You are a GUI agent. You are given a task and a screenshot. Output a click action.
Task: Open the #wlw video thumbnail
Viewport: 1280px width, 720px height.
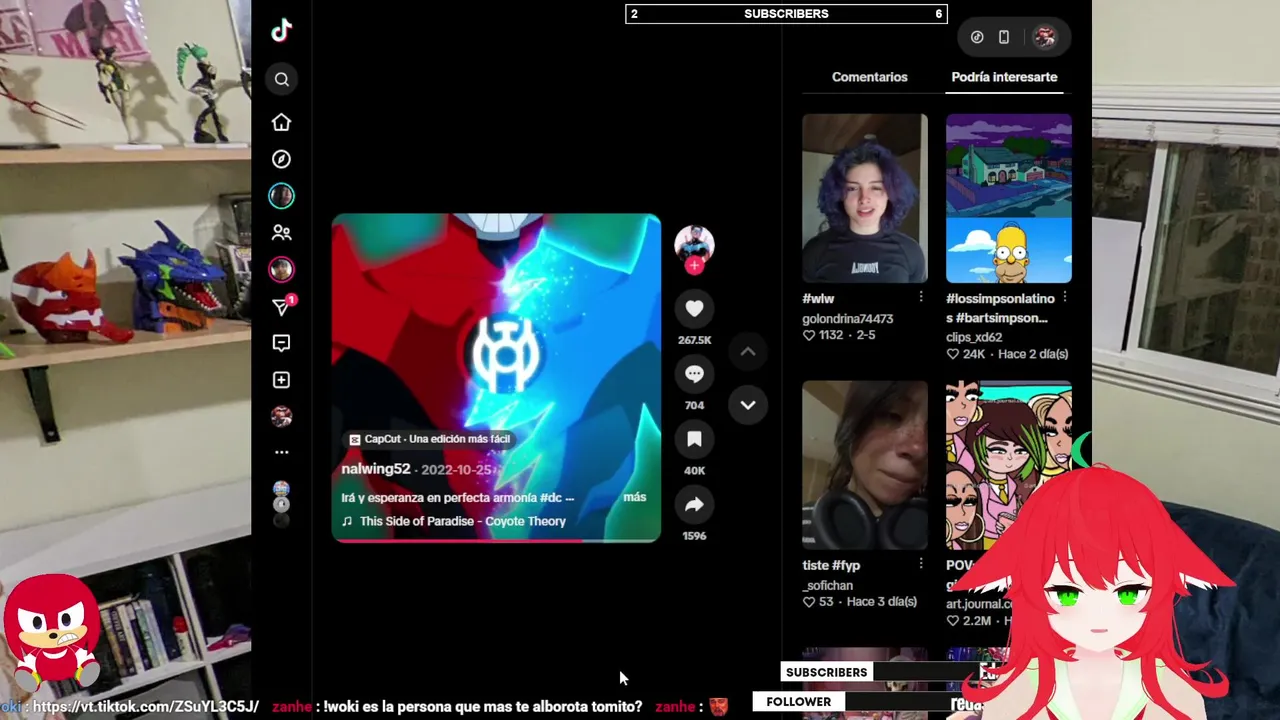pyautogui.click(x=865, y=198)
